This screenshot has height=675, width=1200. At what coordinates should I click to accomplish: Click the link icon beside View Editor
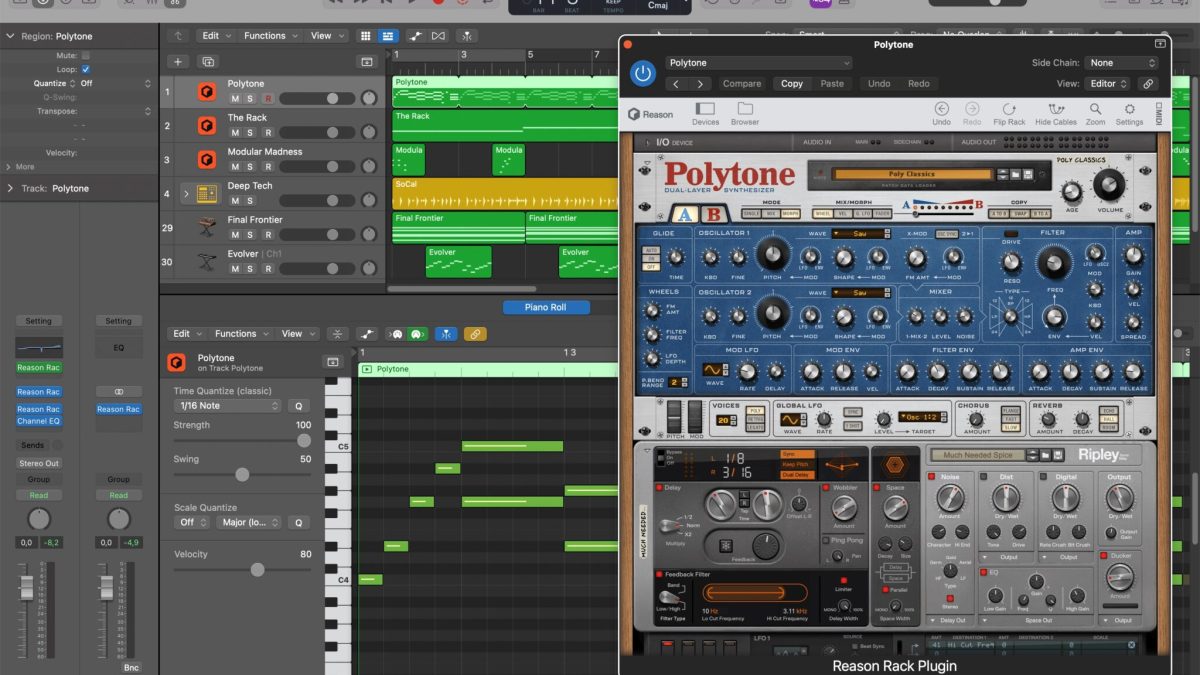pyautogui.click(x=1148, y=84)
